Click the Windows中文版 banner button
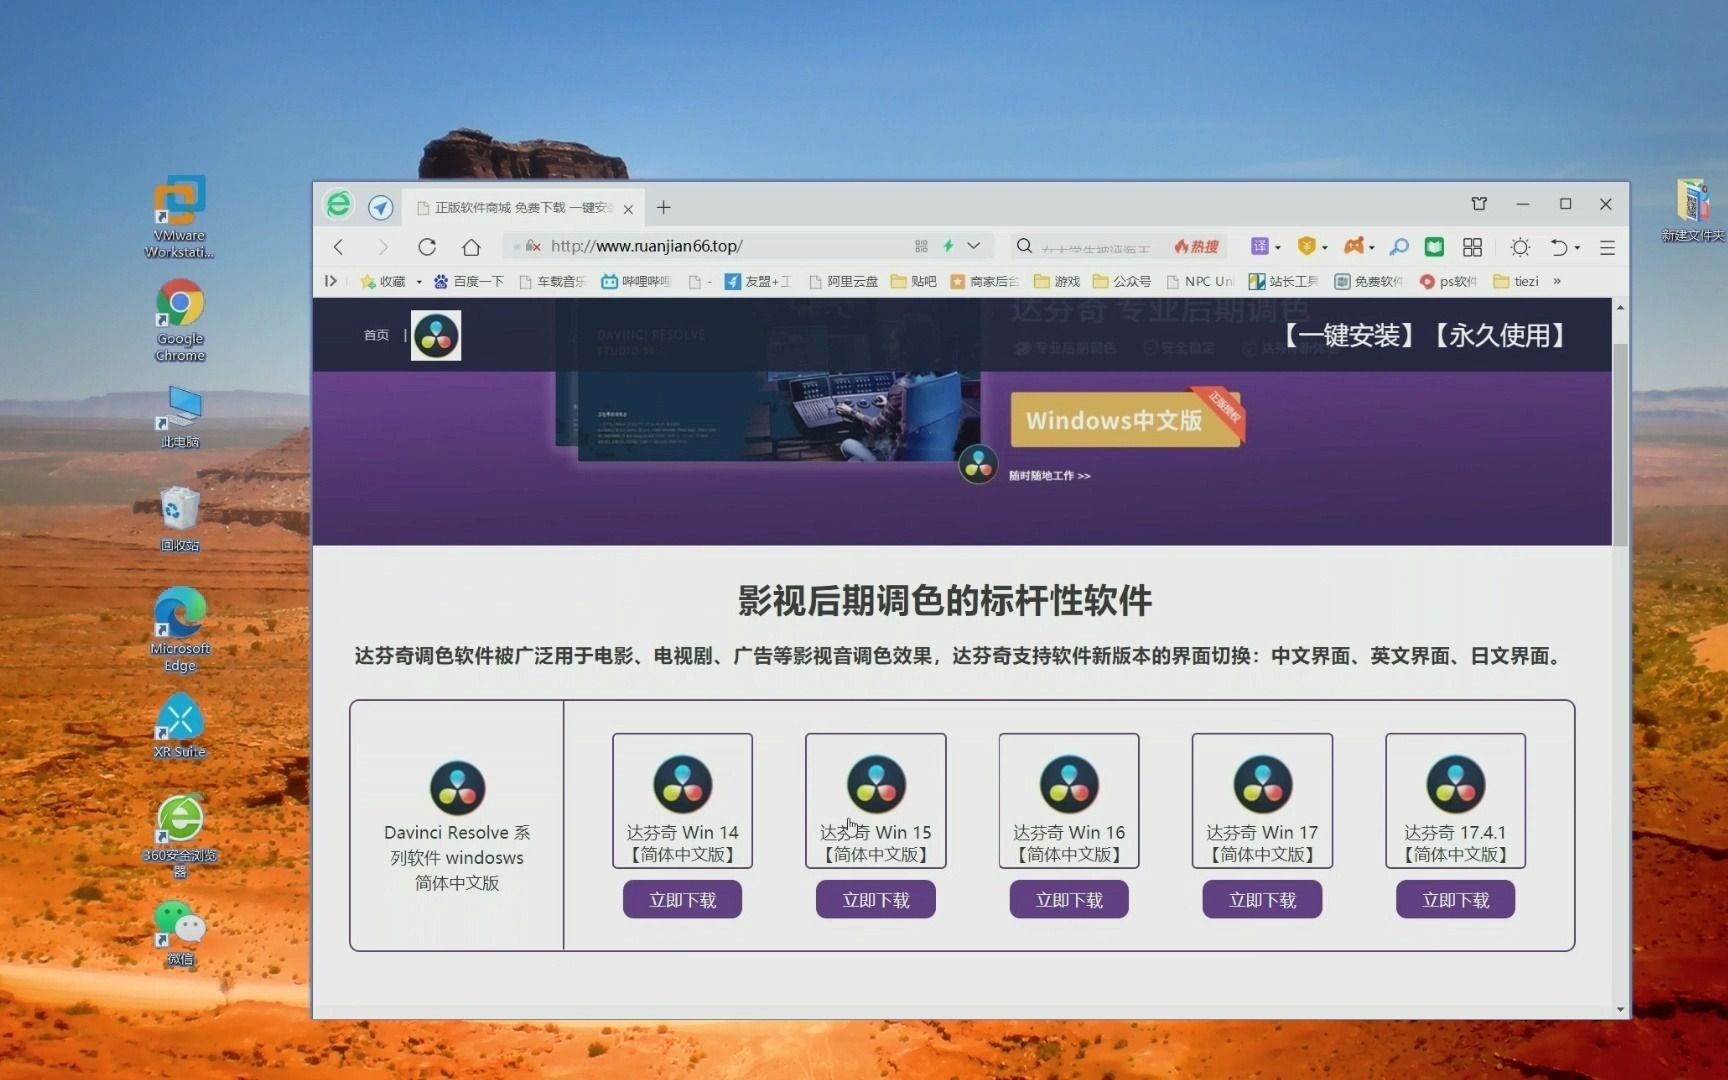This screenshot has width=1728, height=1080. point(1125,420)
